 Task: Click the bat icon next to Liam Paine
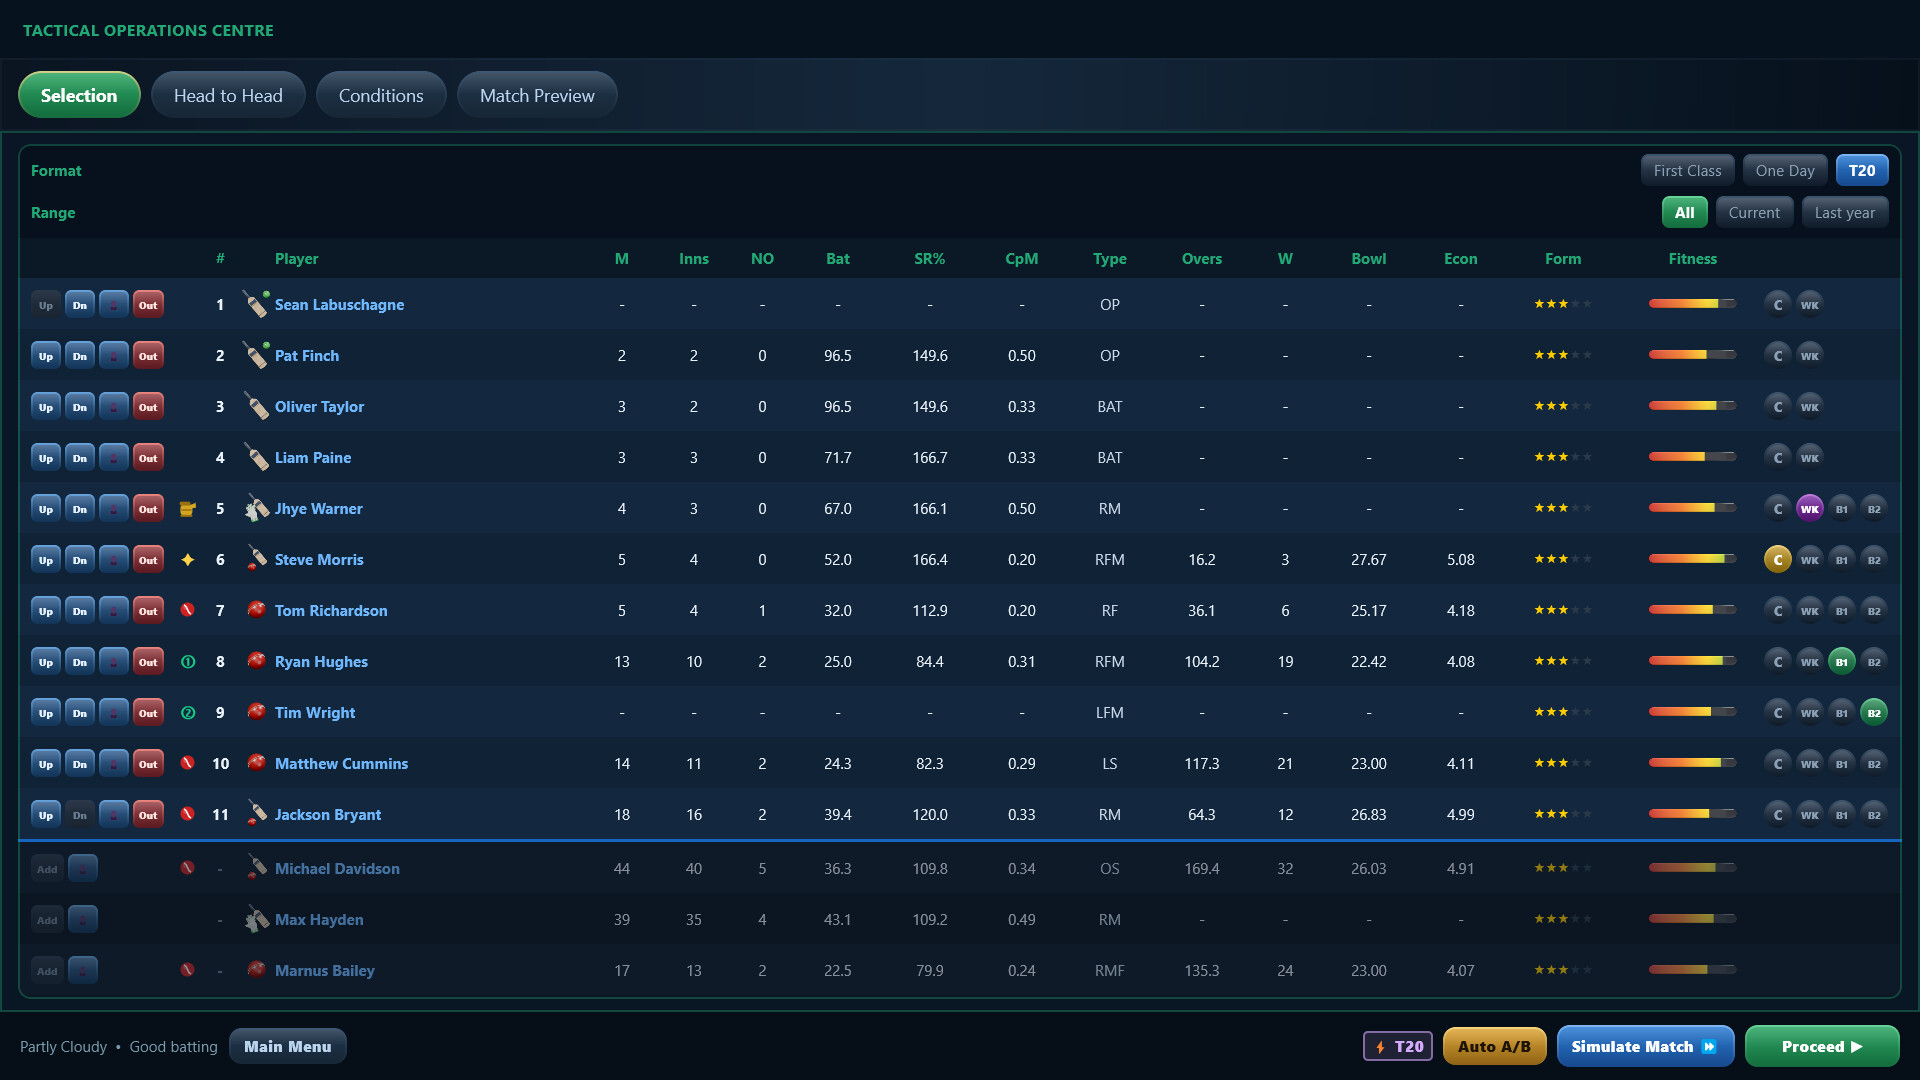(x=256, y=458)
